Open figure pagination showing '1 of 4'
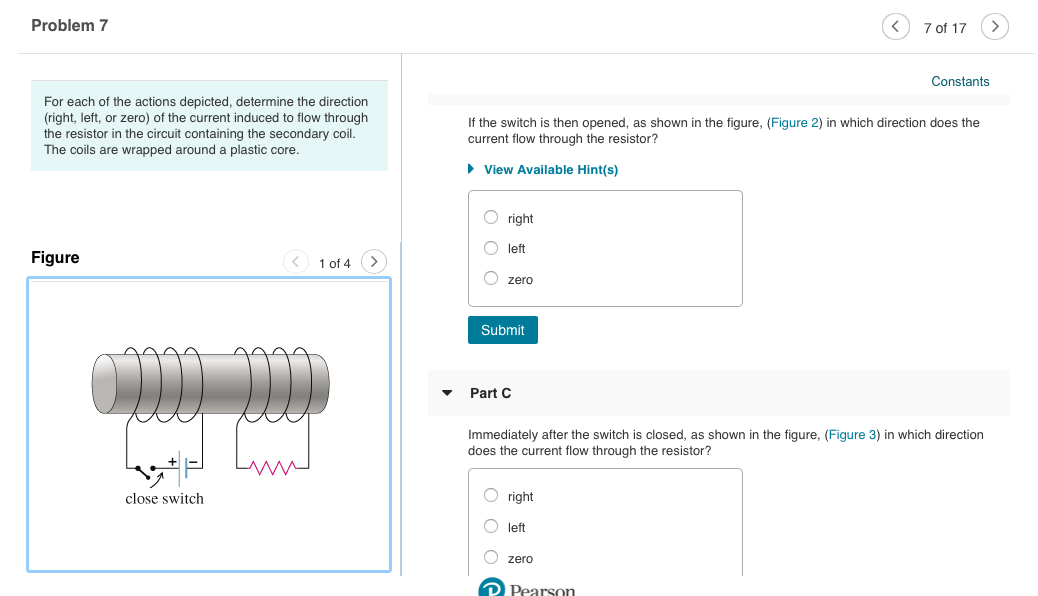Viewport: 1038px width, 596px height. coord(335,262)
